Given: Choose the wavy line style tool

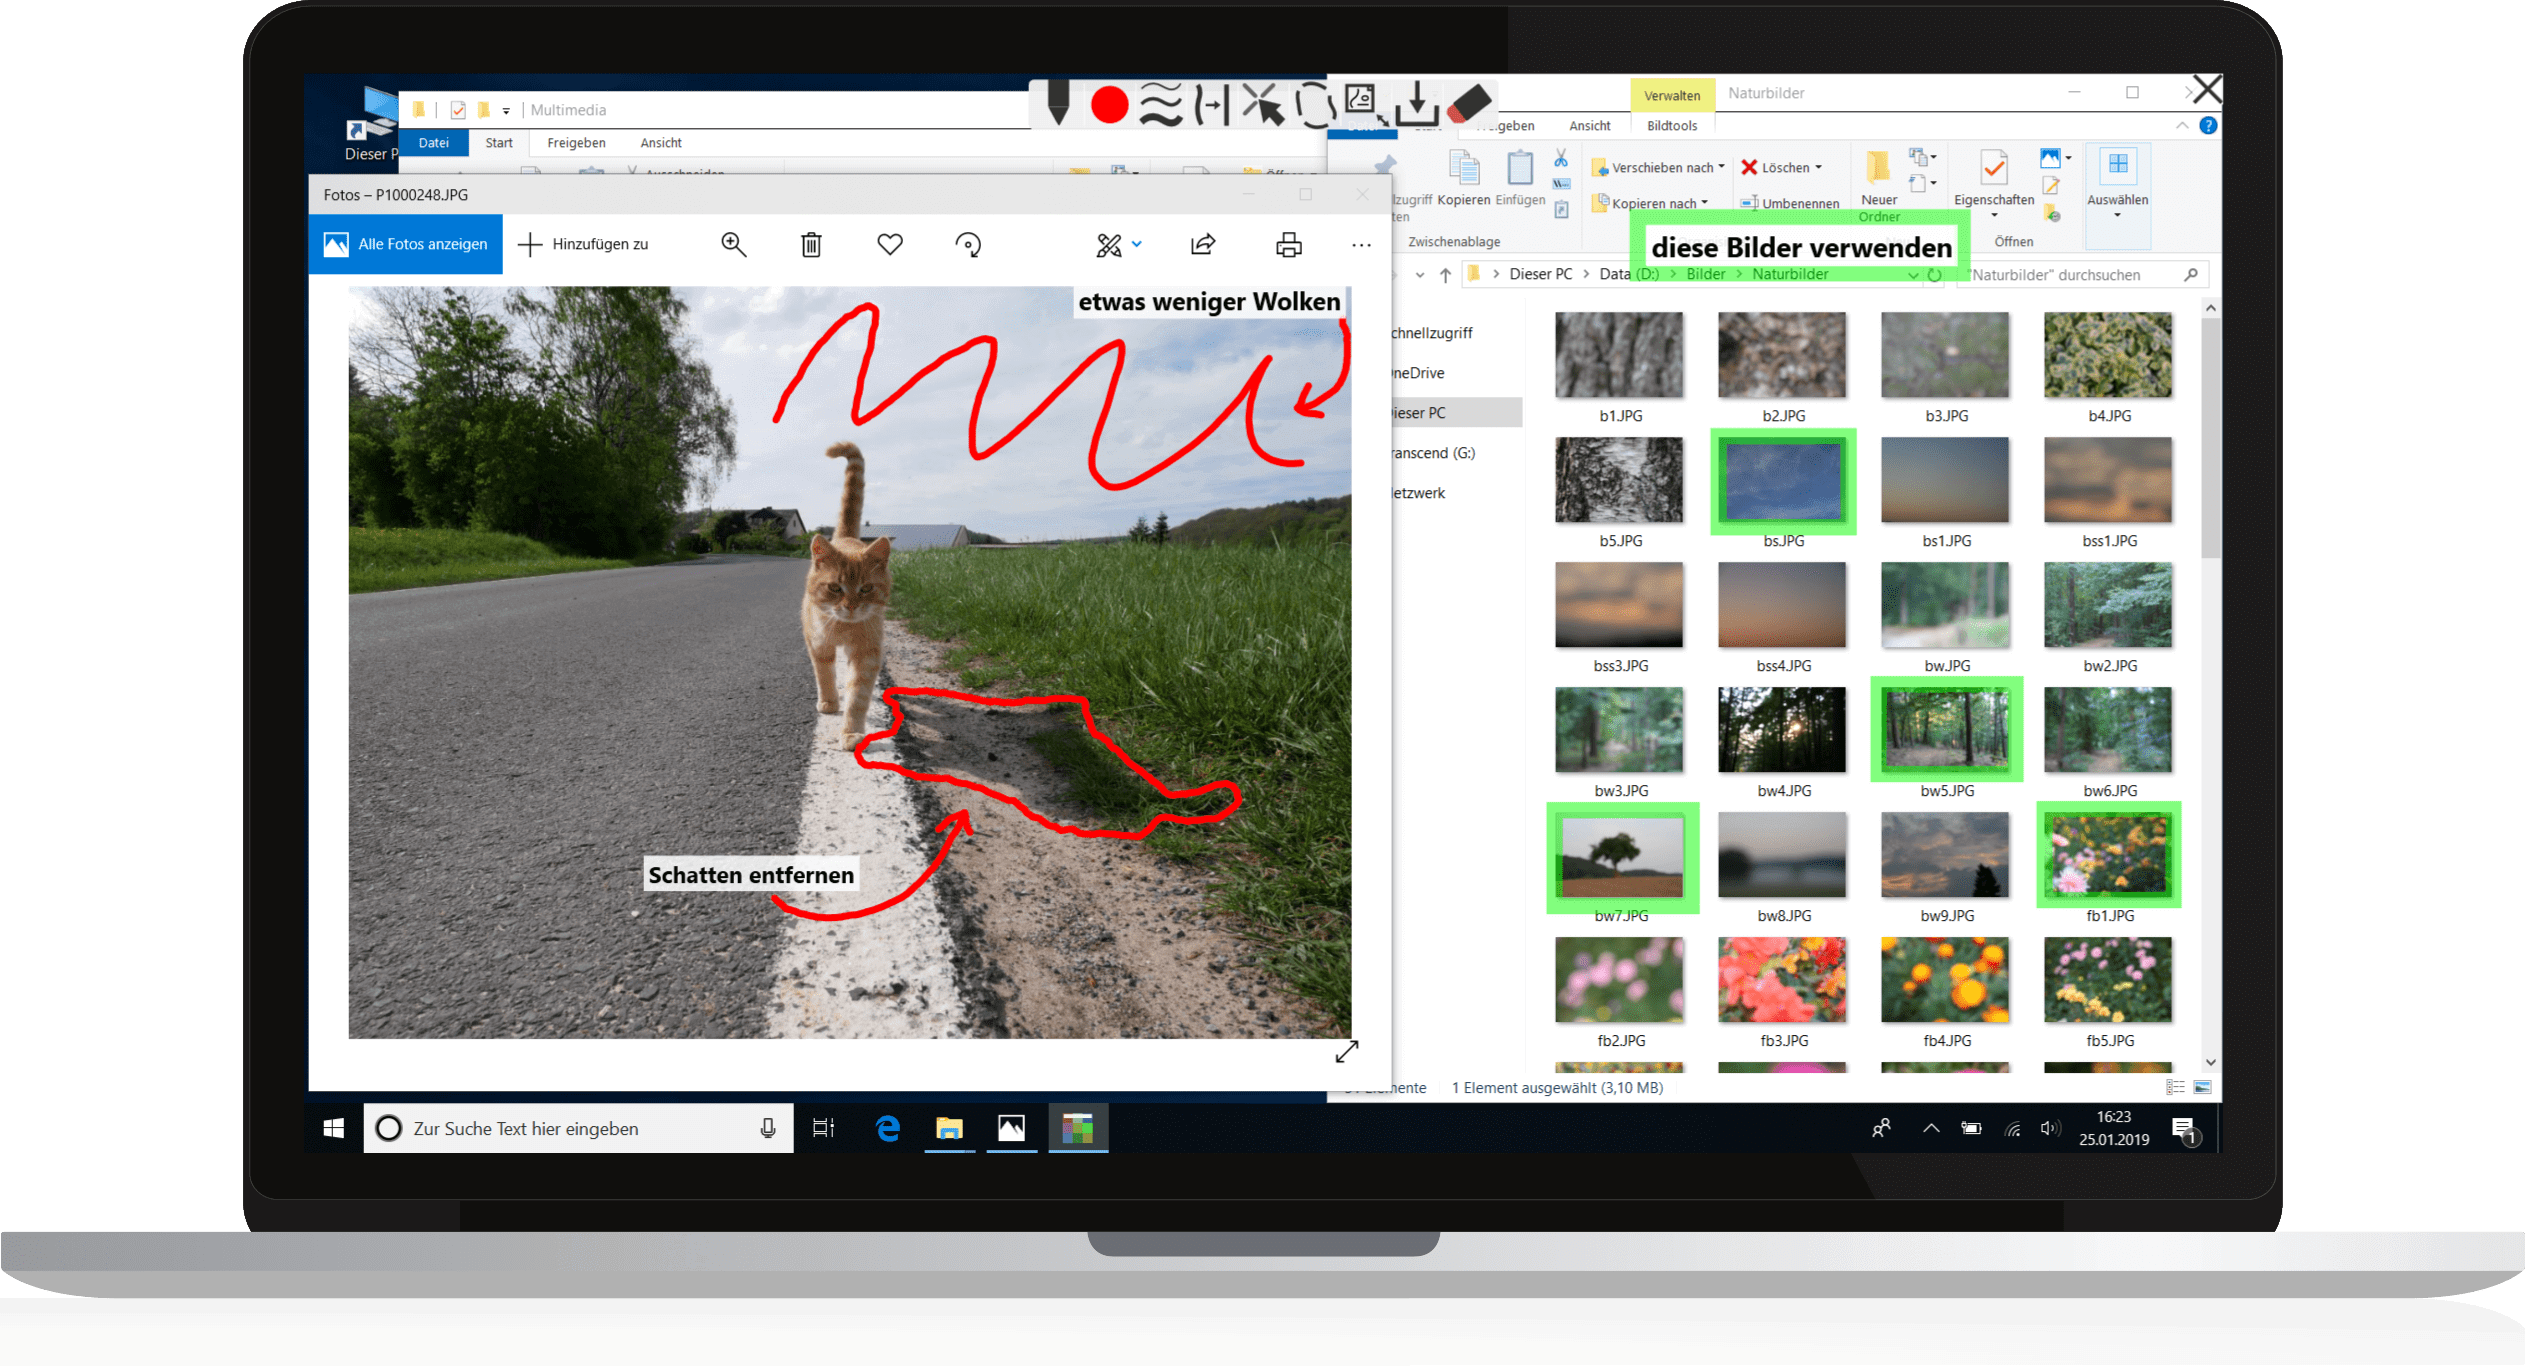Looking at the screenshot, I should pos(1161,104).
